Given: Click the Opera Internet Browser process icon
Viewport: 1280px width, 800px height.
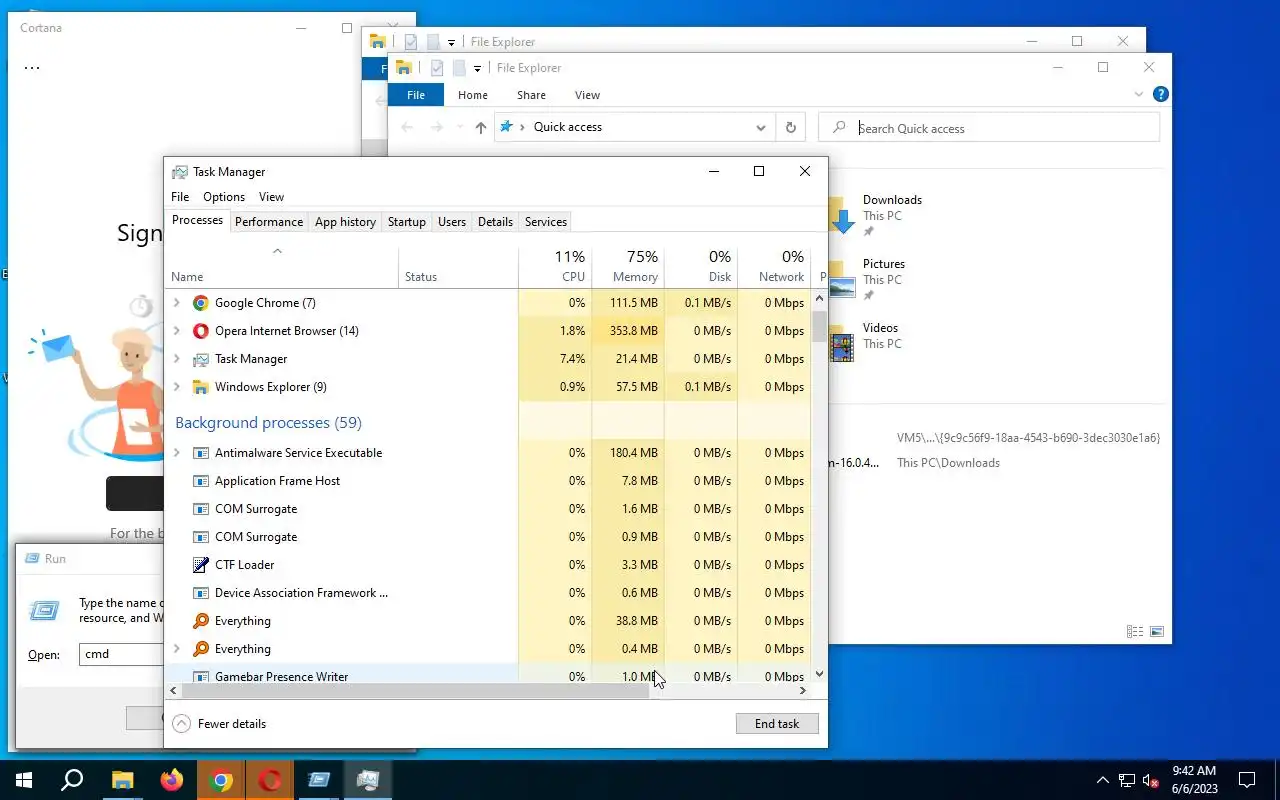Looking at the screenshot, I should tap(201, 331).
